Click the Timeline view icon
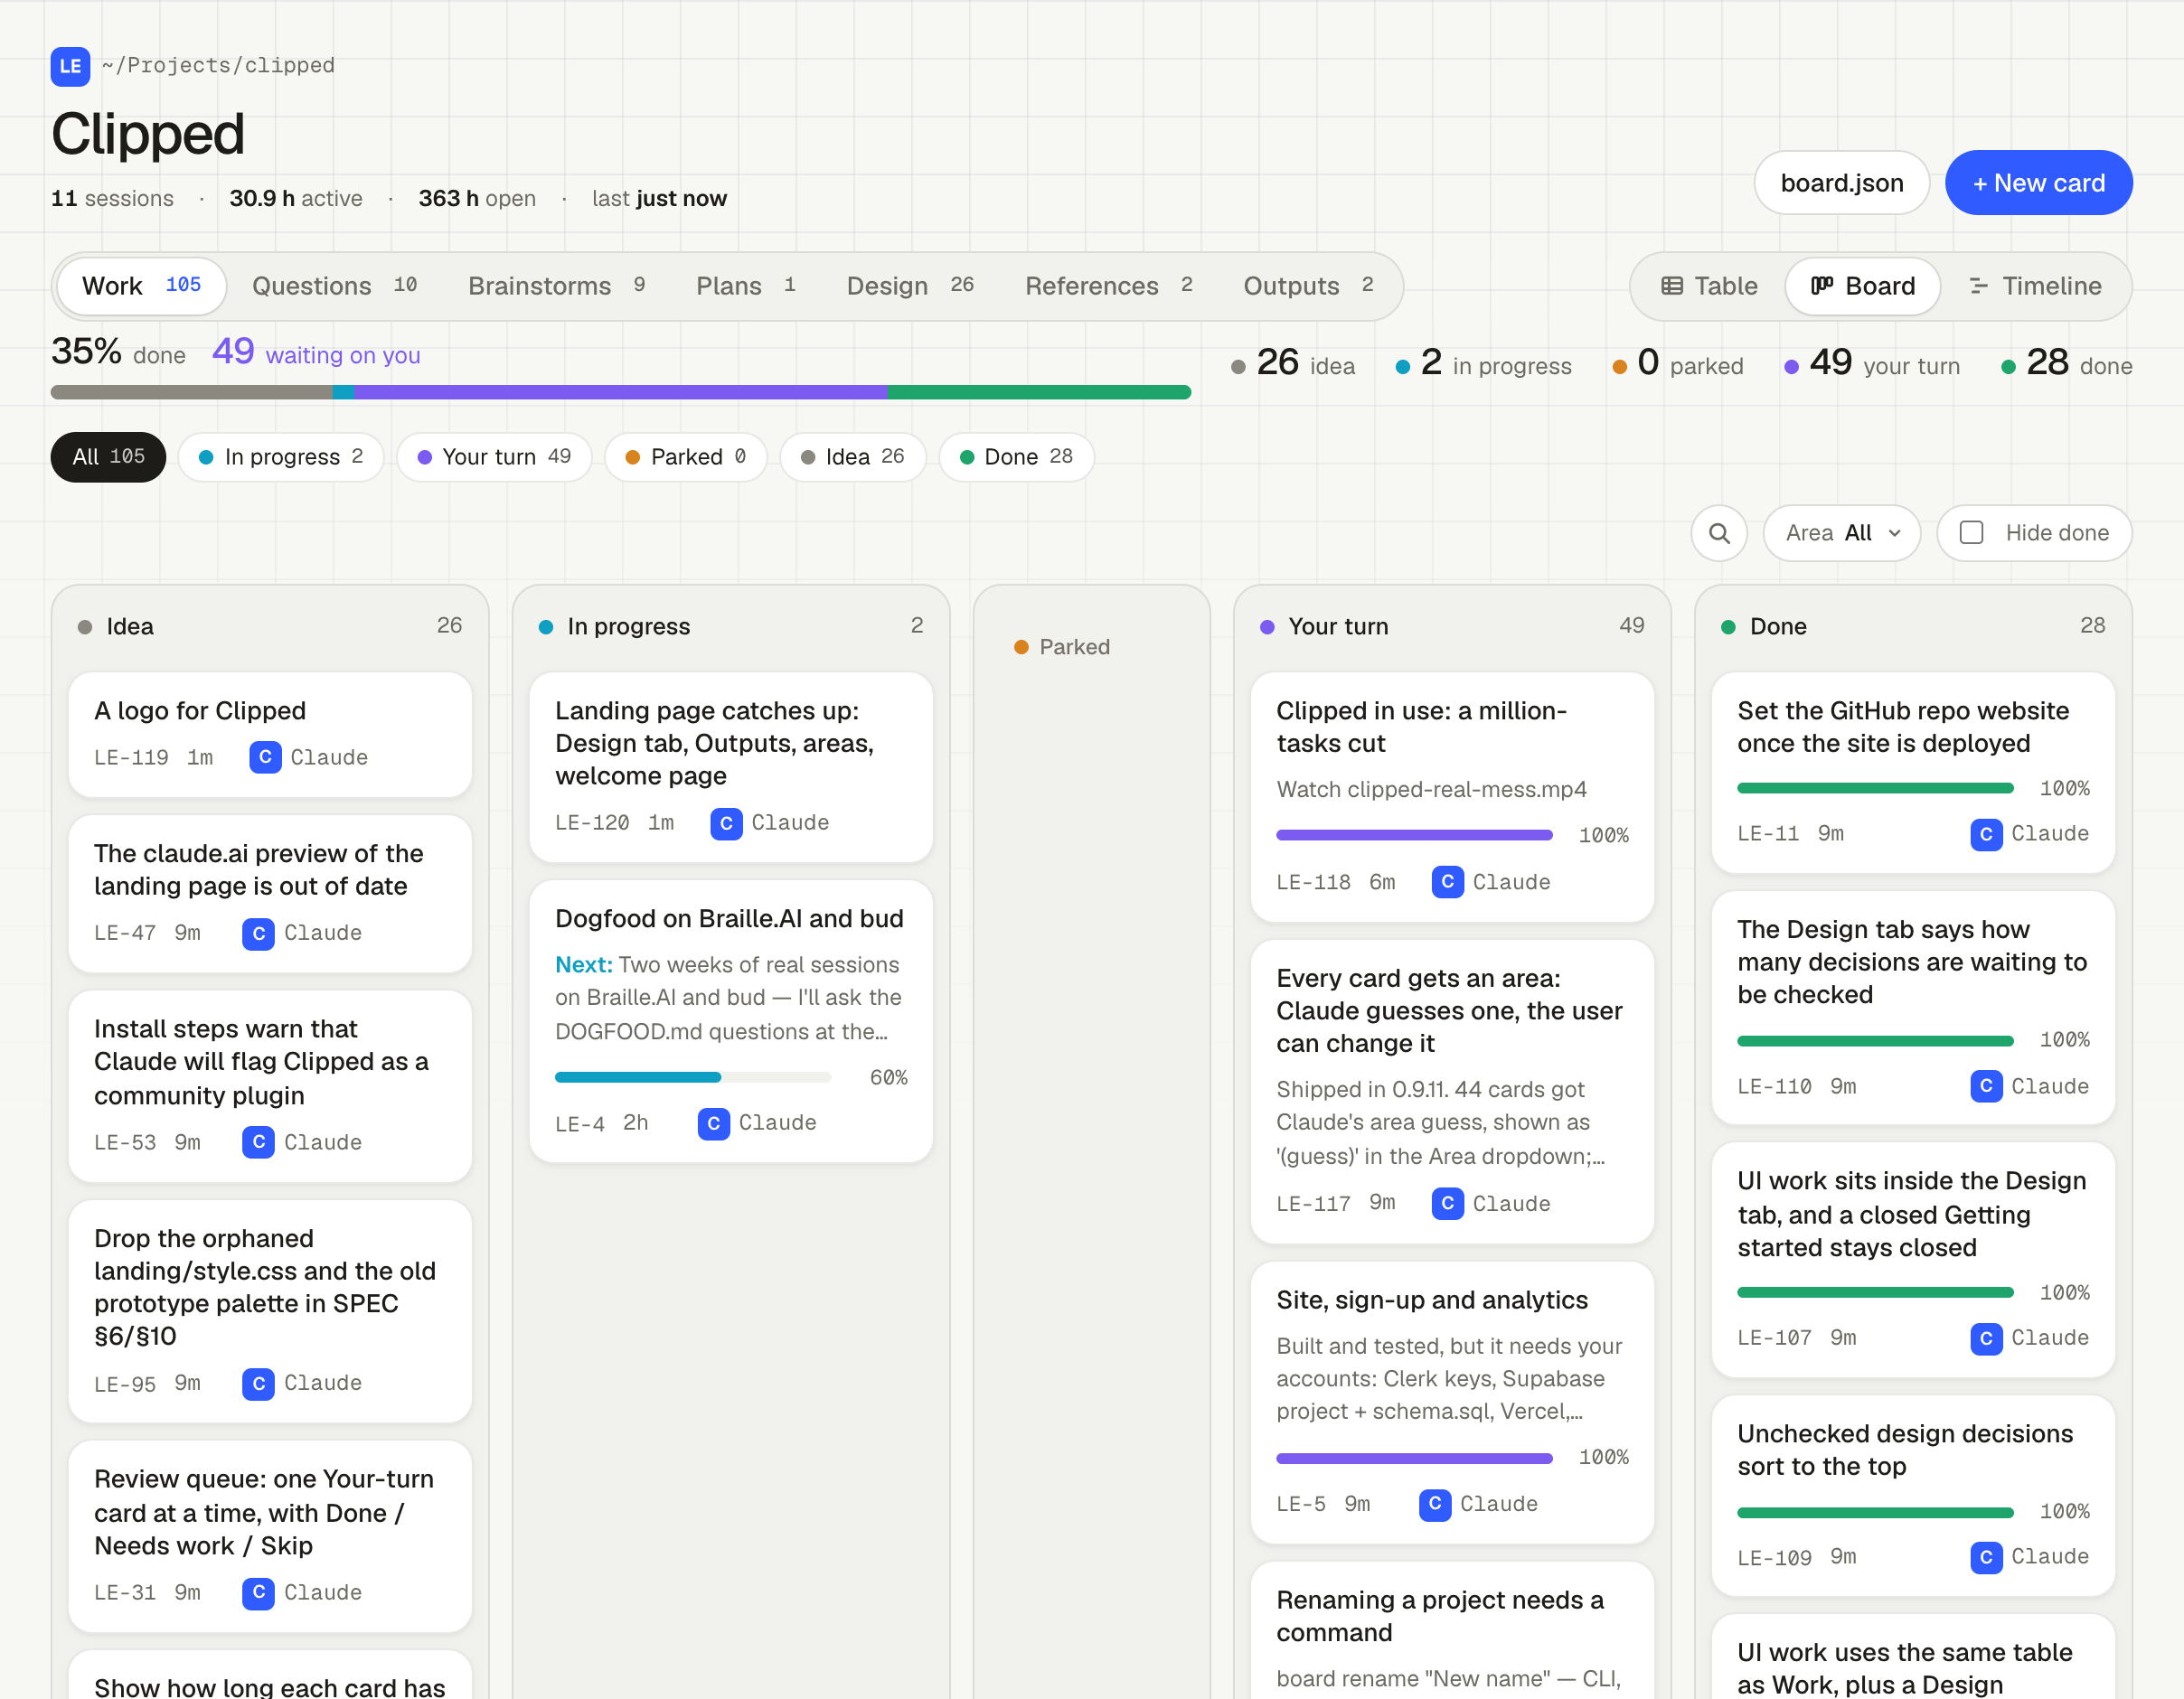2184x1699 pixels. 1977,286
